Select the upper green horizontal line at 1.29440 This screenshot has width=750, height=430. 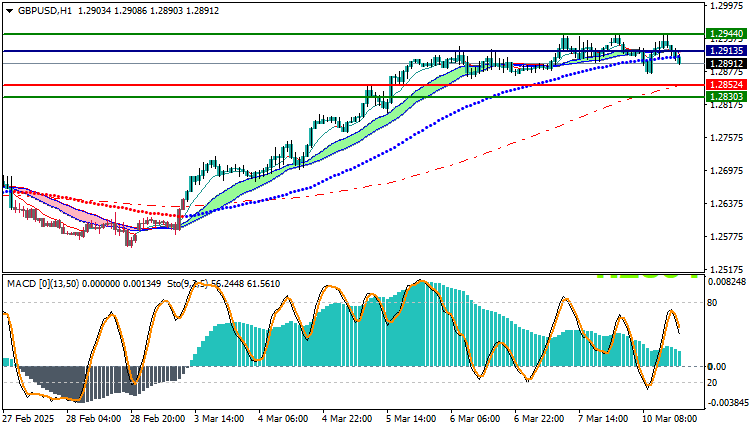pos(353,34)
